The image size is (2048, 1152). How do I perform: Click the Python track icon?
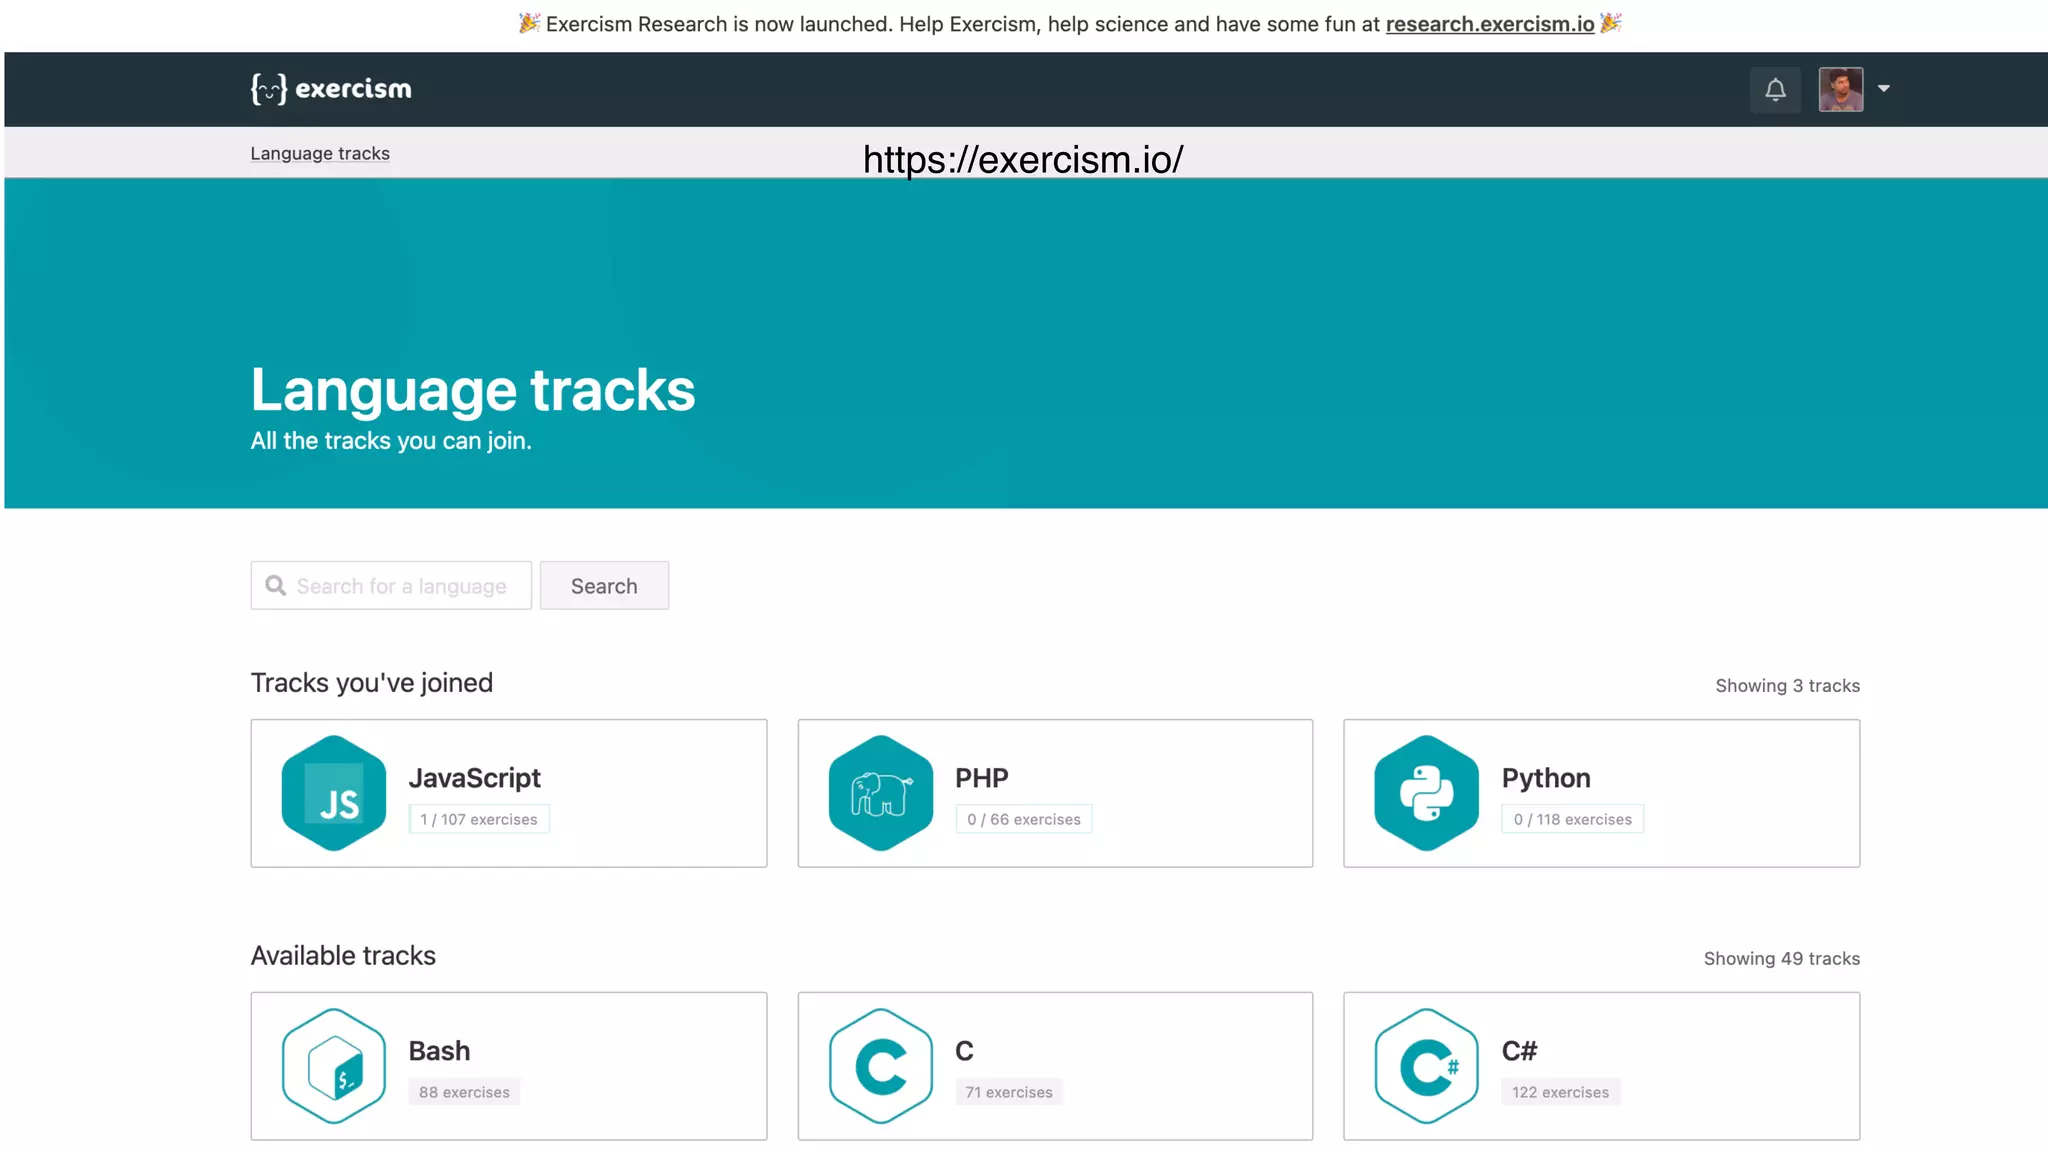click(x=1426, y=793)
